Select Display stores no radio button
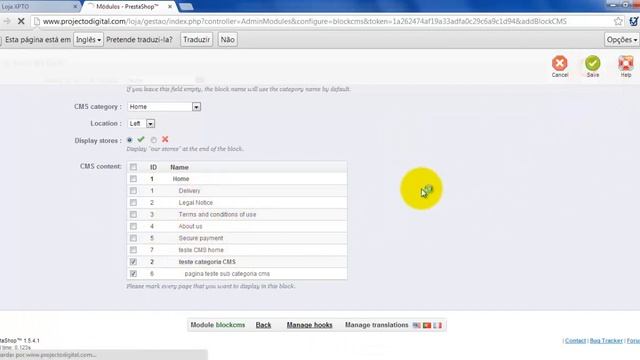The image size is (640, 360). tap(153, 140)
